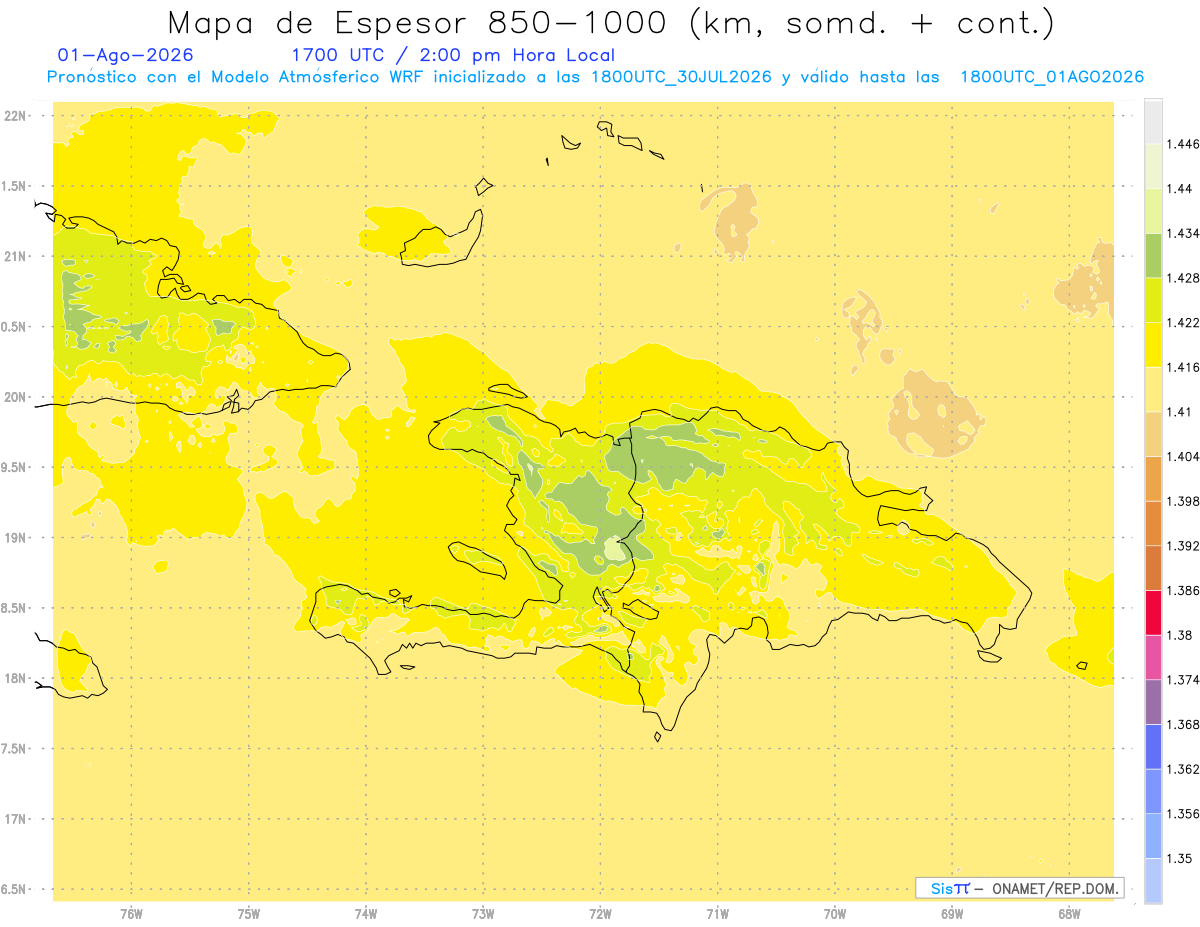This screenshot has height=927, width=1200.
Task: Click the time label '1700 UTC / 2:00 pm Hora Local'
Action: [453, 55]
